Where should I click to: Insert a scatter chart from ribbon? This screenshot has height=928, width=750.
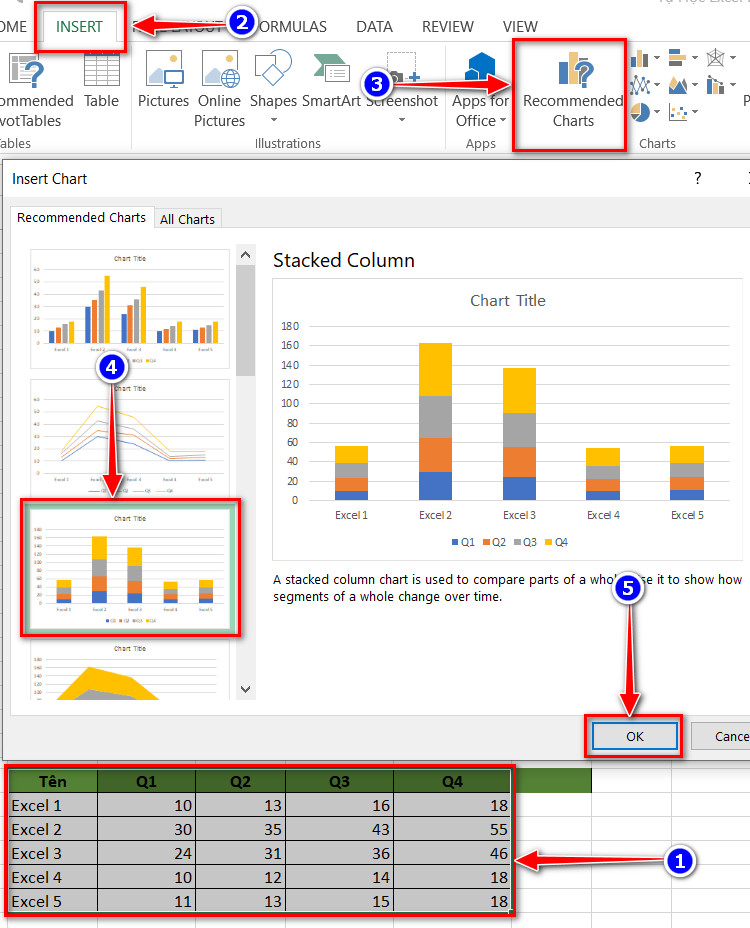[678, 112]
